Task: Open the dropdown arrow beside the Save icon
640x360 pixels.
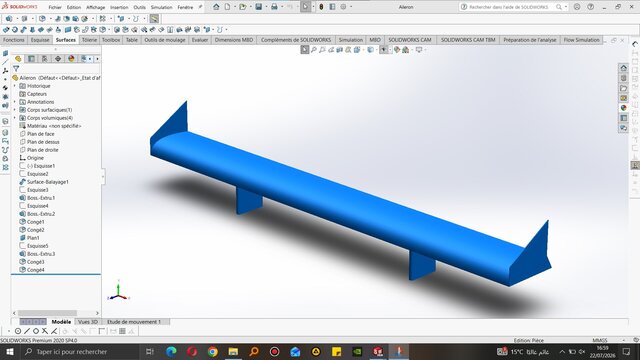Action: pos(266,7)
